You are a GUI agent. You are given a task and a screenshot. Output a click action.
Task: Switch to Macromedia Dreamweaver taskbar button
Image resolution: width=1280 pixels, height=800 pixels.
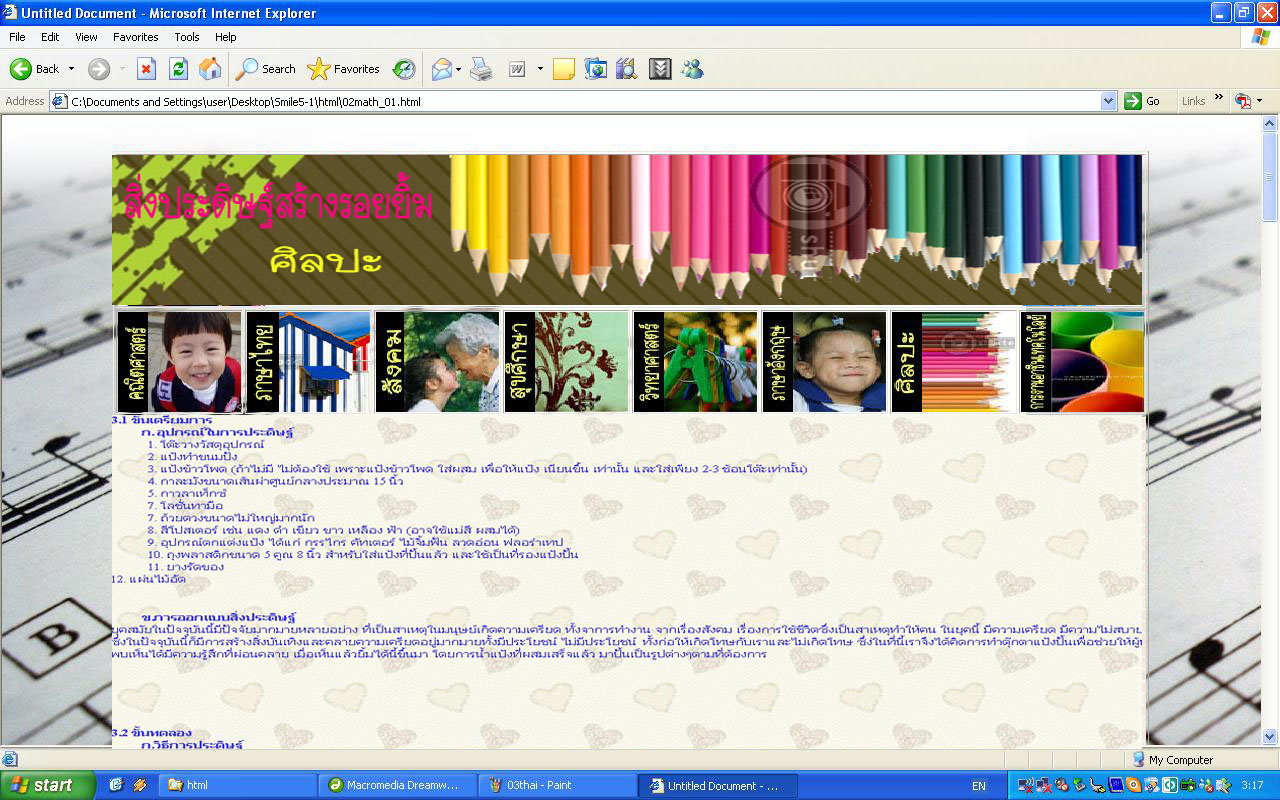pos(398,785)
